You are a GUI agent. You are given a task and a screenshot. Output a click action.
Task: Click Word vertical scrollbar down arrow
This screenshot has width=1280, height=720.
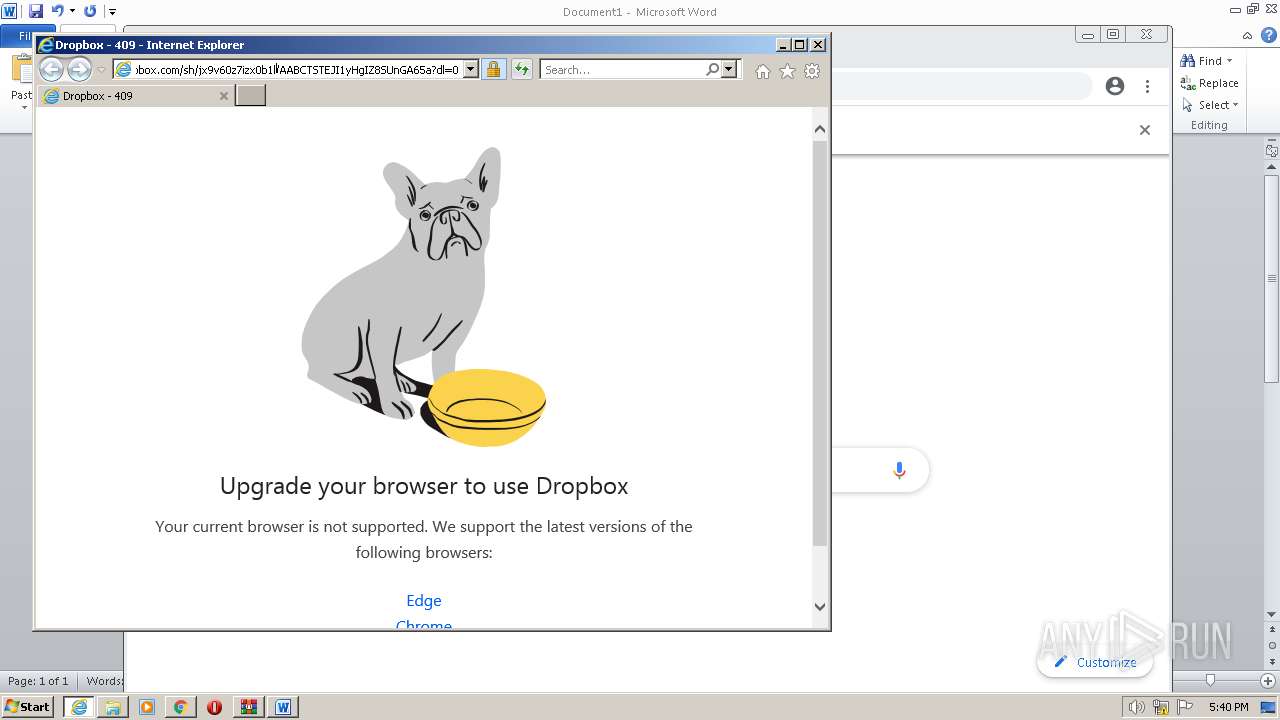(x=1272, y=614)
